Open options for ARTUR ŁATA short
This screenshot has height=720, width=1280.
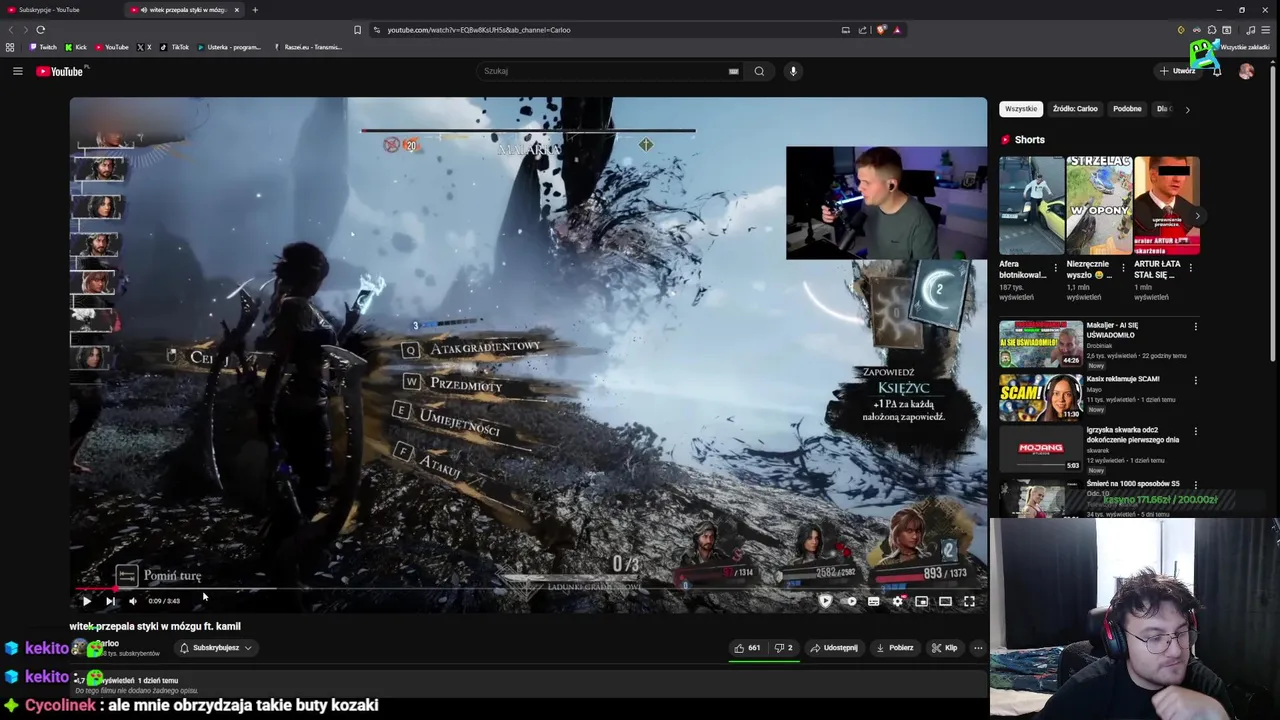(1190, 268)
